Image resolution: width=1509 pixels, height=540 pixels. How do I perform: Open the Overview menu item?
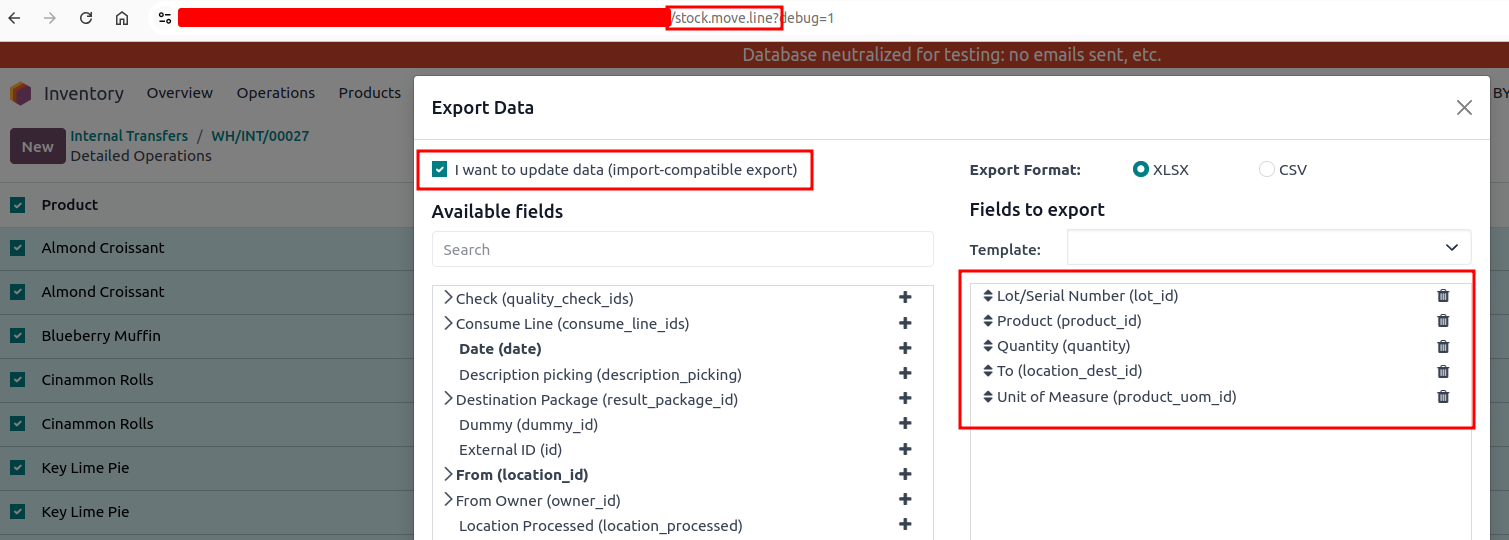(180, 93)
